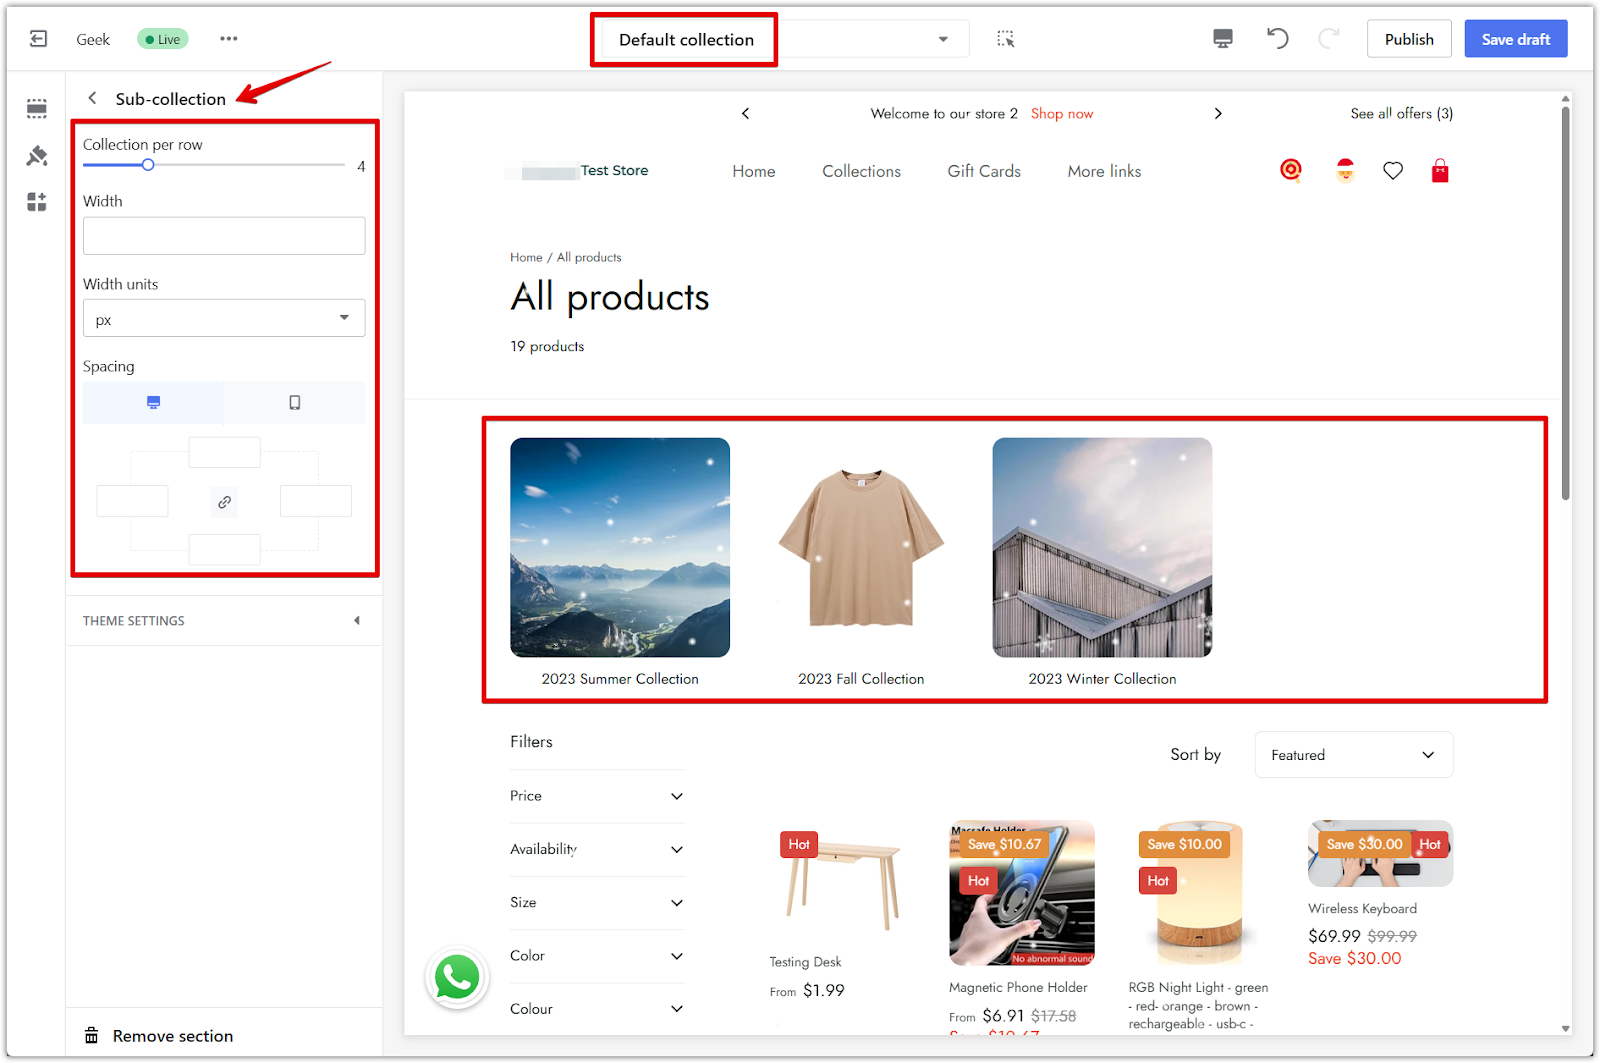
Task: Click the trash icon beside Remove section
Action: pos(91,1035)
